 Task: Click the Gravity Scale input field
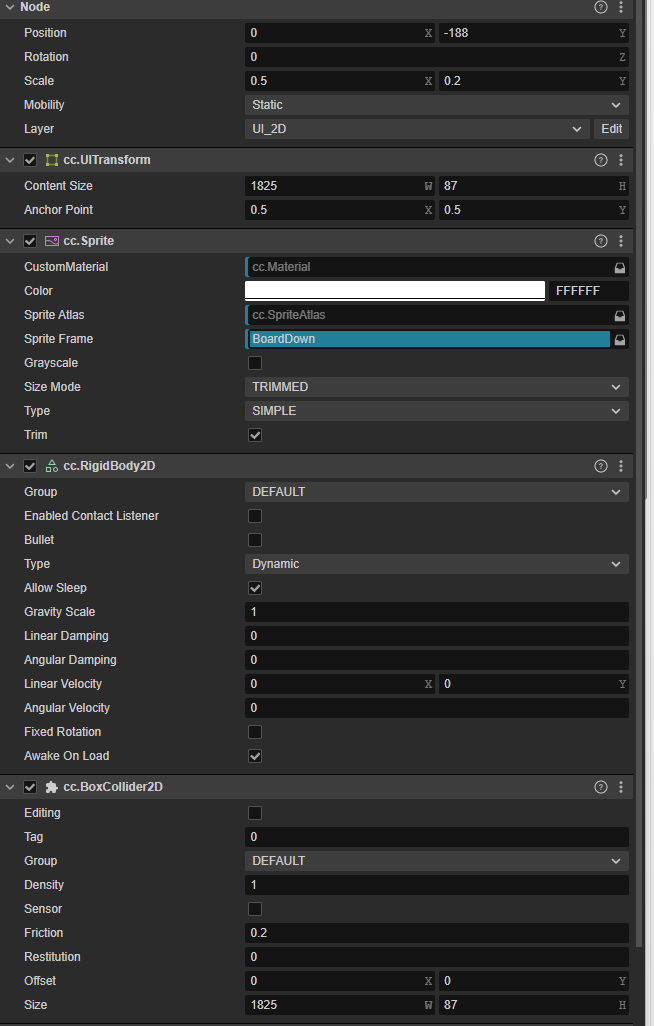coord(436,612)
